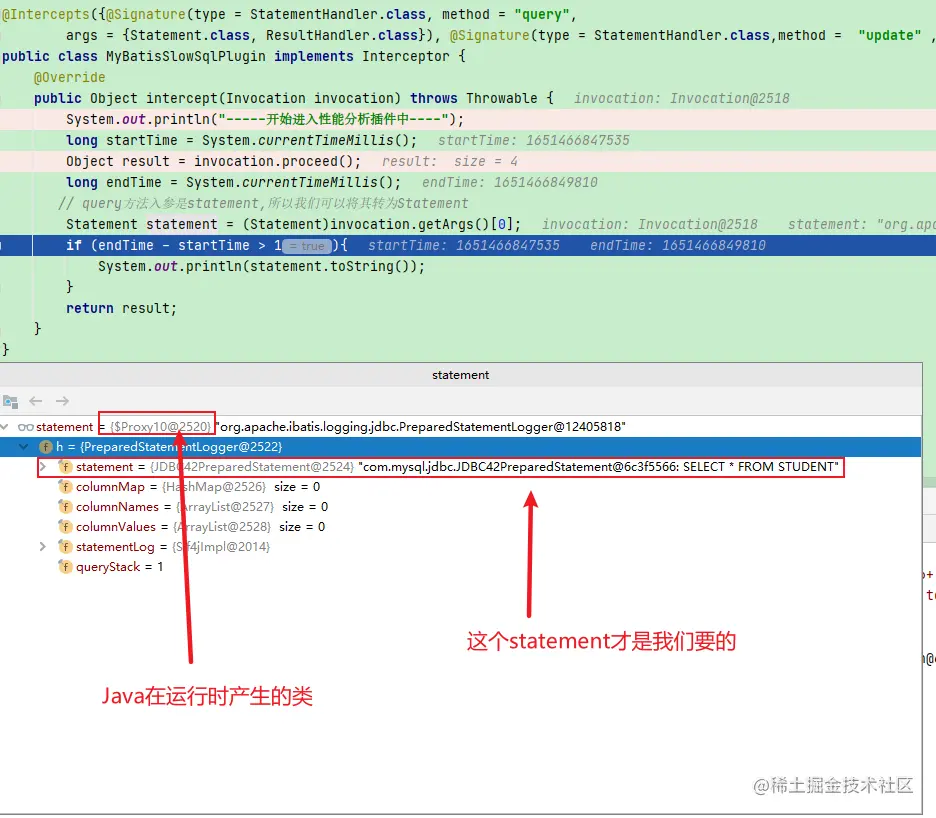The image size is (936, 818).
Task: Click the back arrow in statement popup
Action: (36, 401)
